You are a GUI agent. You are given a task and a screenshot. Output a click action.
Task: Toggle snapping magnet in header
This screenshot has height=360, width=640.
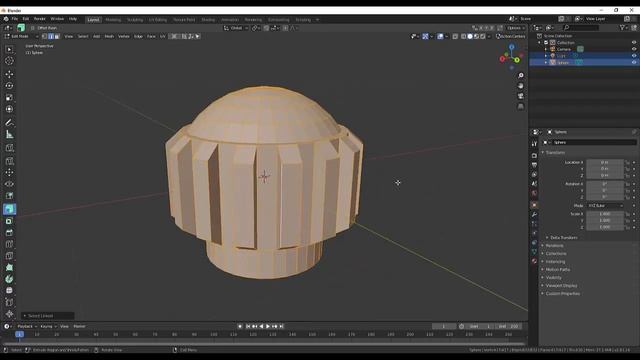(x=266, y=28)
